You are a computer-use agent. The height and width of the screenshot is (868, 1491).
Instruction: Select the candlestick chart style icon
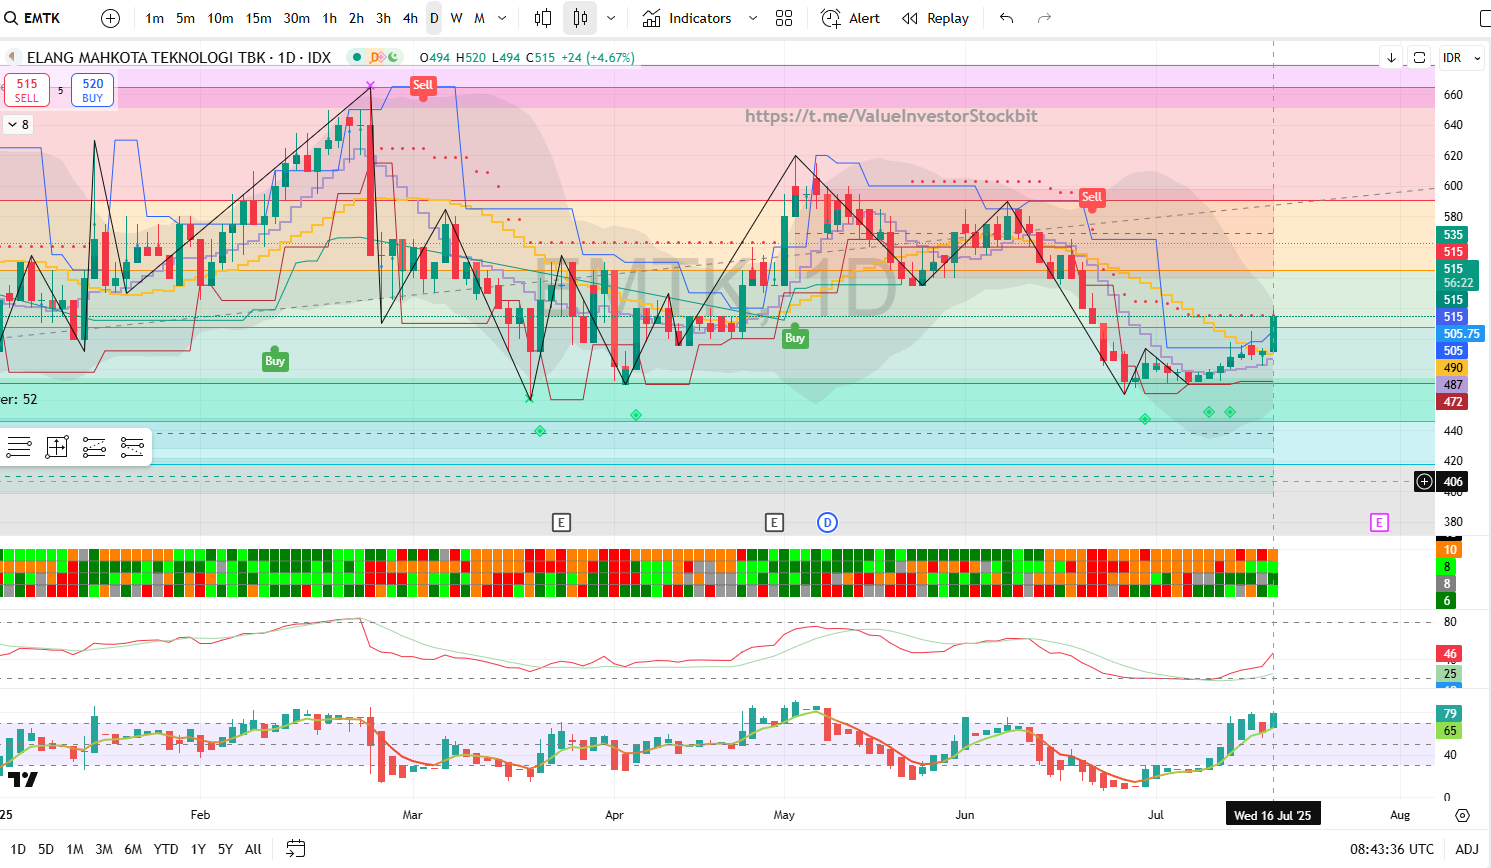point(580,18)
